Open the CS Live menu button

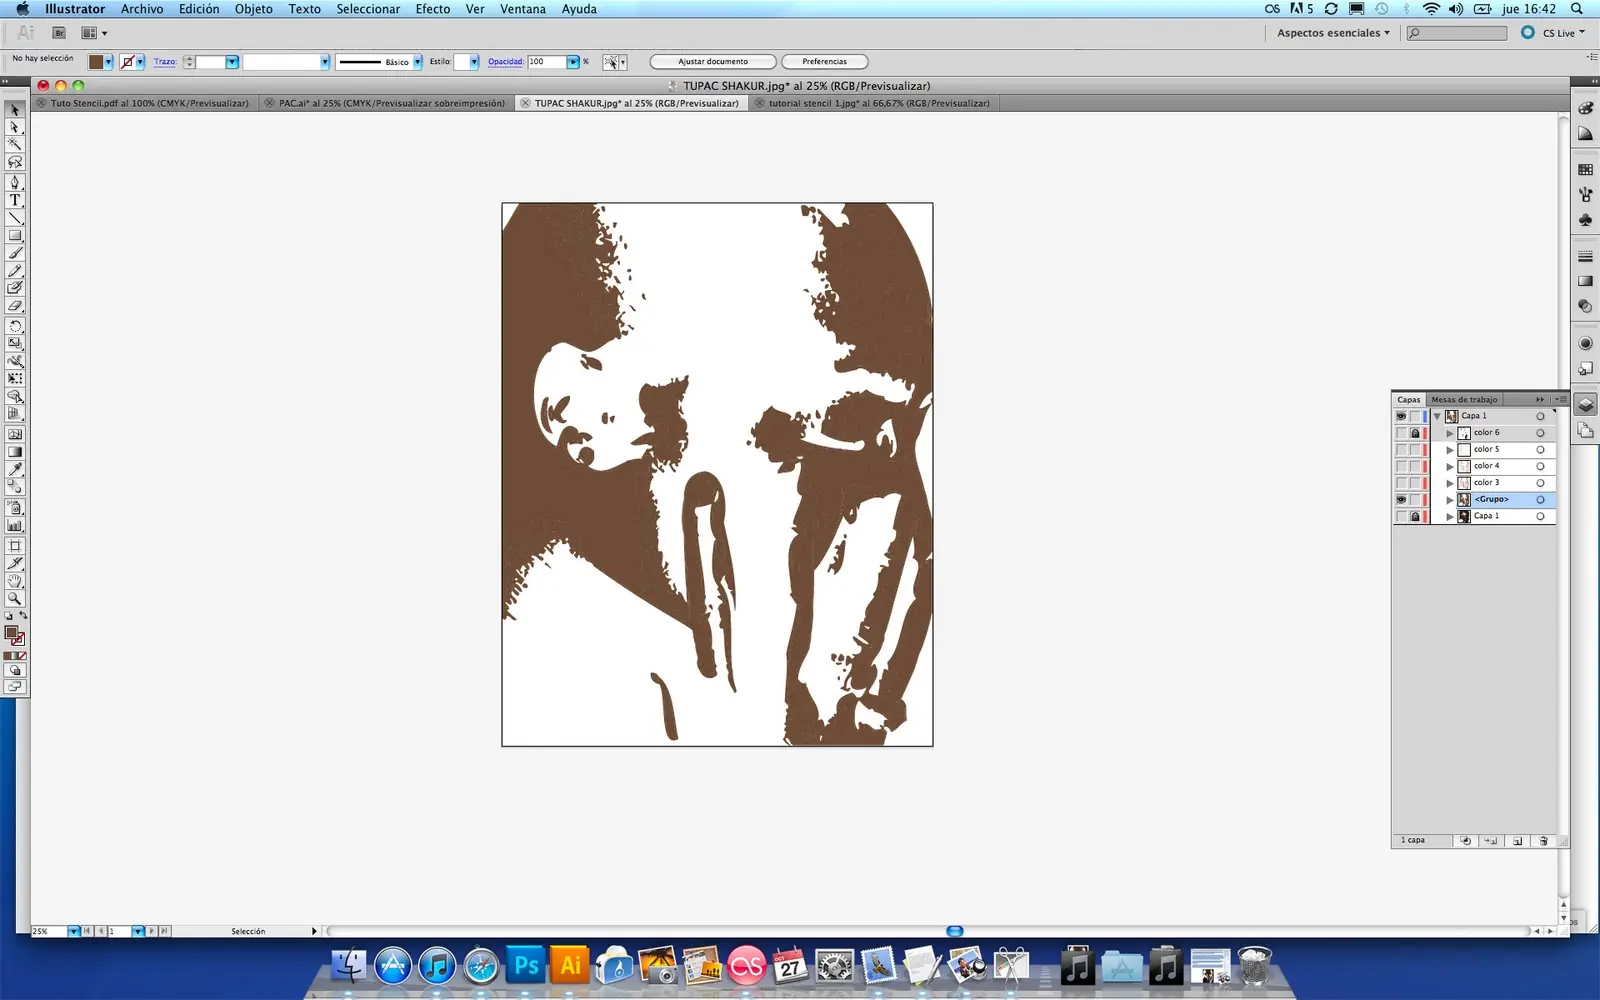pyautogui.click(x=1555, y=33)
